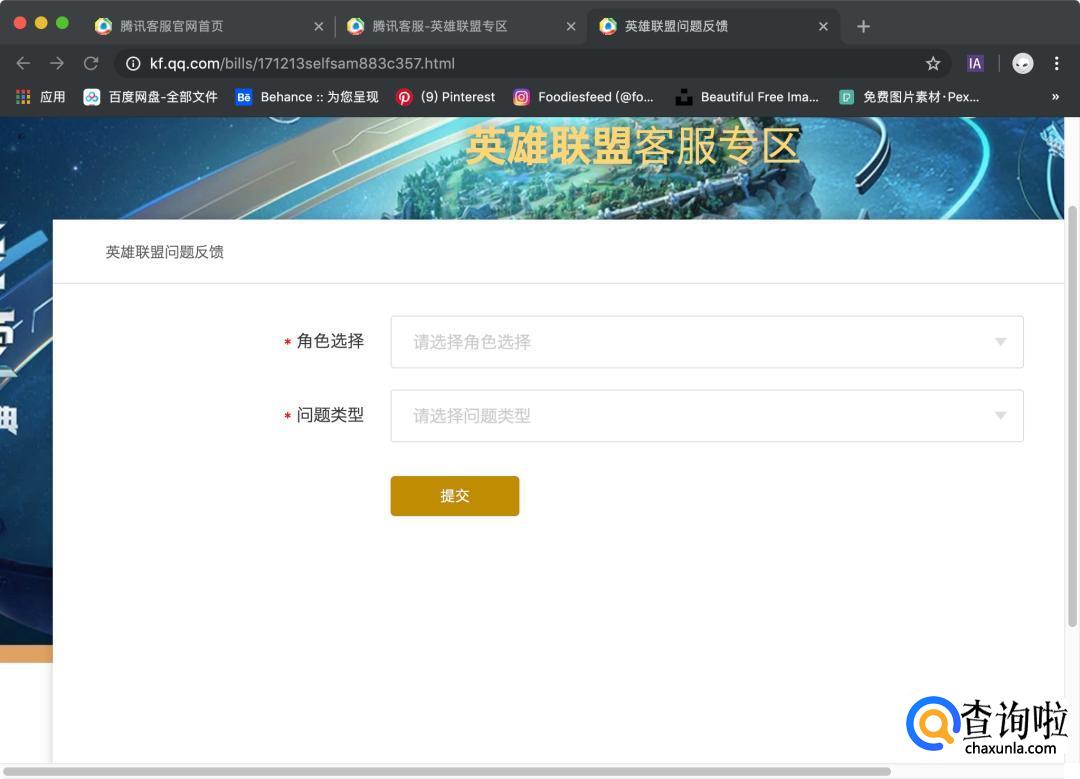Click the 角色选择 field label
The image size is (1080, 779).
click(330, 342)
